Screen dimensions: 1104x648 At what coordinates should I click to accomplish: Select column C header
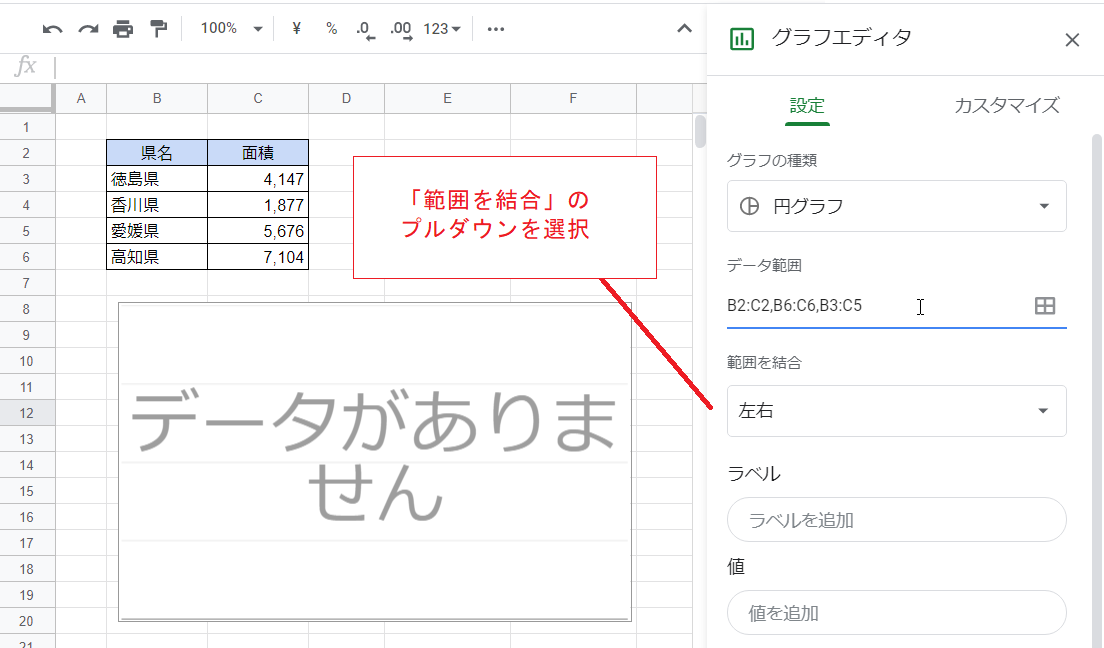click(258, 99)
